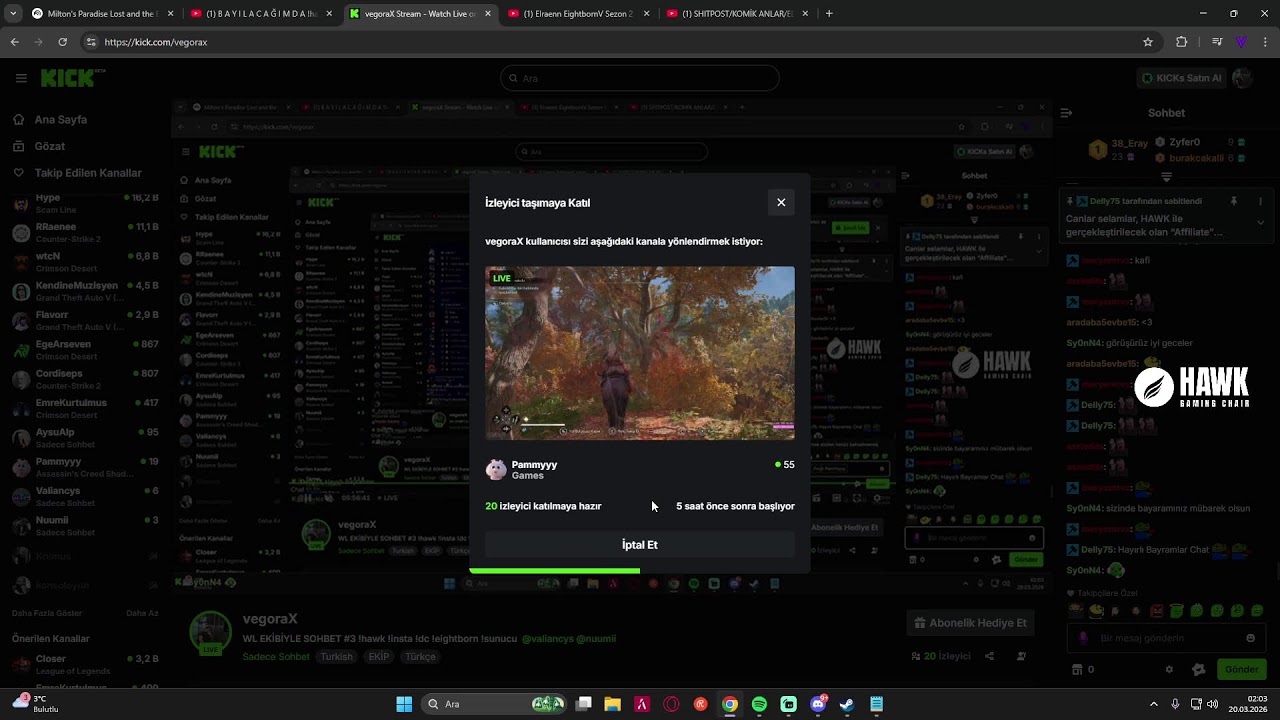Click the KICKs Satın Al button
This screenshot has height=720, width=1280.
[1182, 78]
